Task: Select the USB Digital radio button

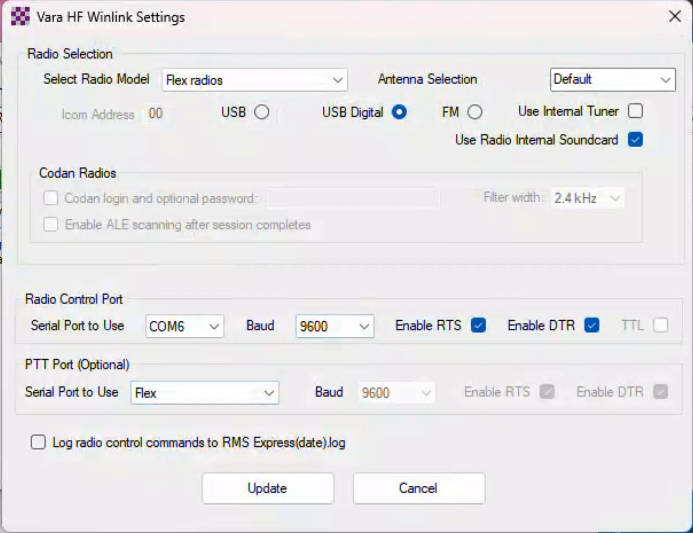Action: 399,112
